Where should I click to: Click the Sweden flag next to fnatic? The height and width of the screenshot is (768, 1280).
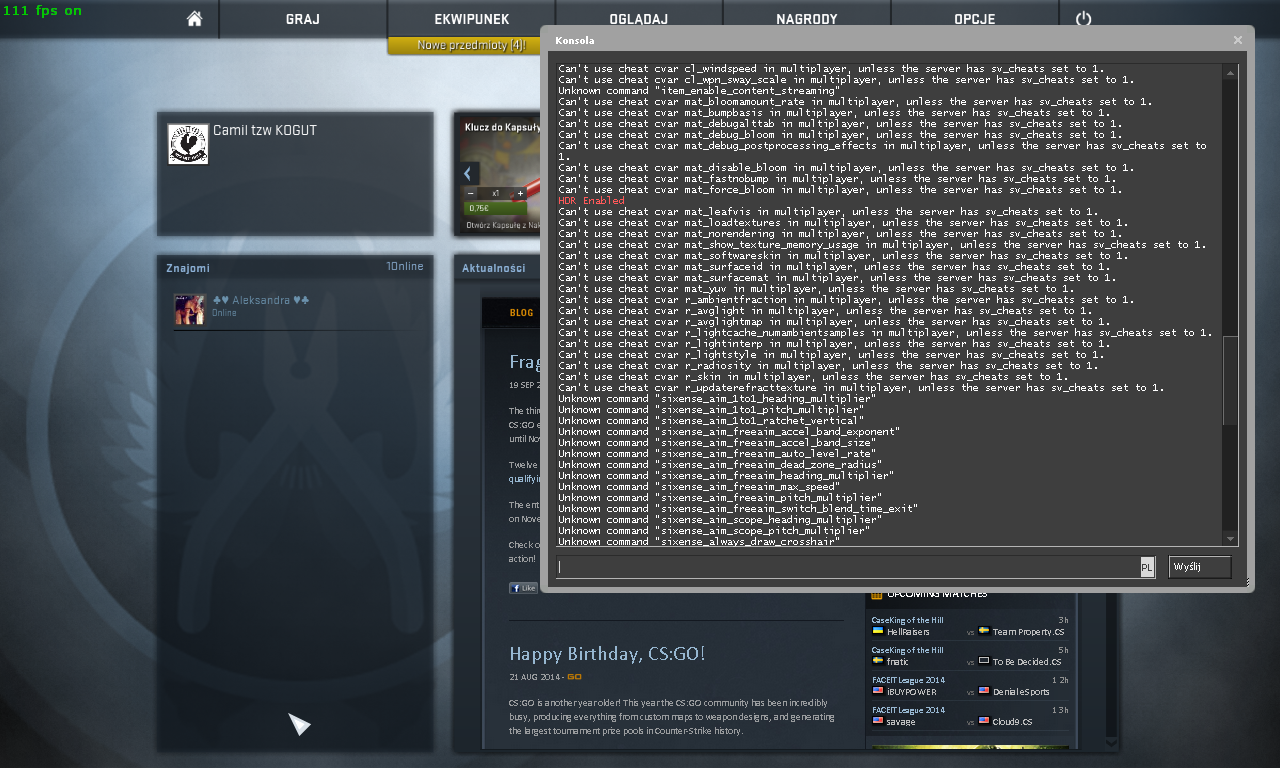coord(877,661)
